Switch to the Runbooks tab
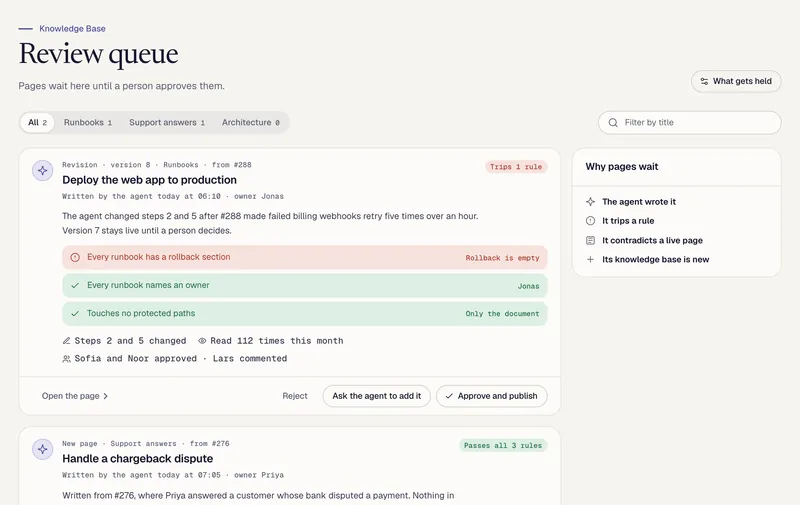Screen dimensions: 800x505 coord(88,122)
